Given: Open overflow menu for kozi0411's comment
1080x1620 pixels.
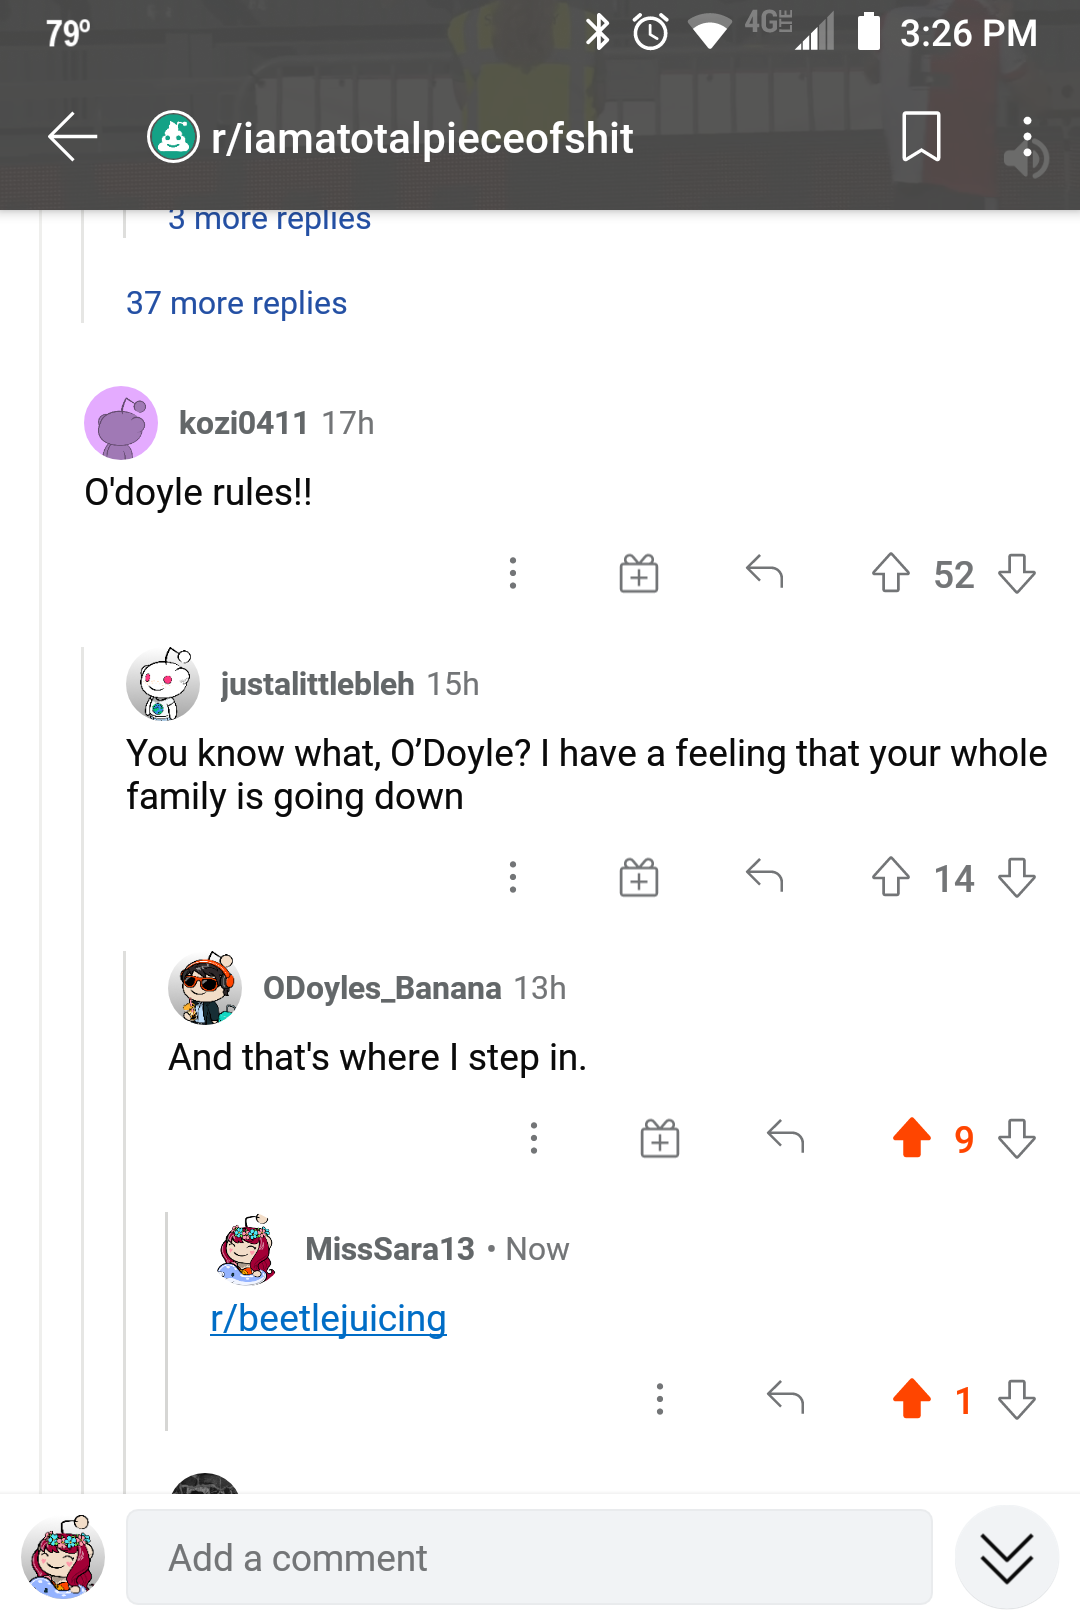Looking at the screenshot, I should point(513,574).
